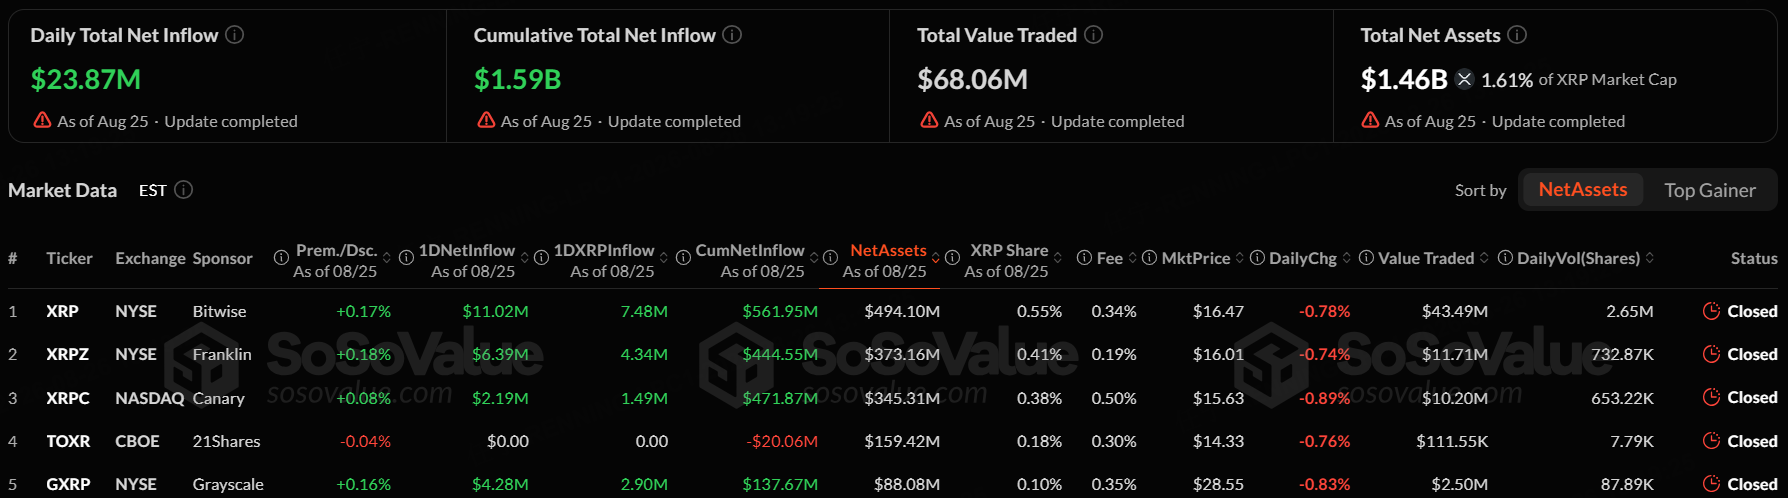
Task: Click warning icon under Daily Total Net Inflow
Action: (x=42, y=120)
